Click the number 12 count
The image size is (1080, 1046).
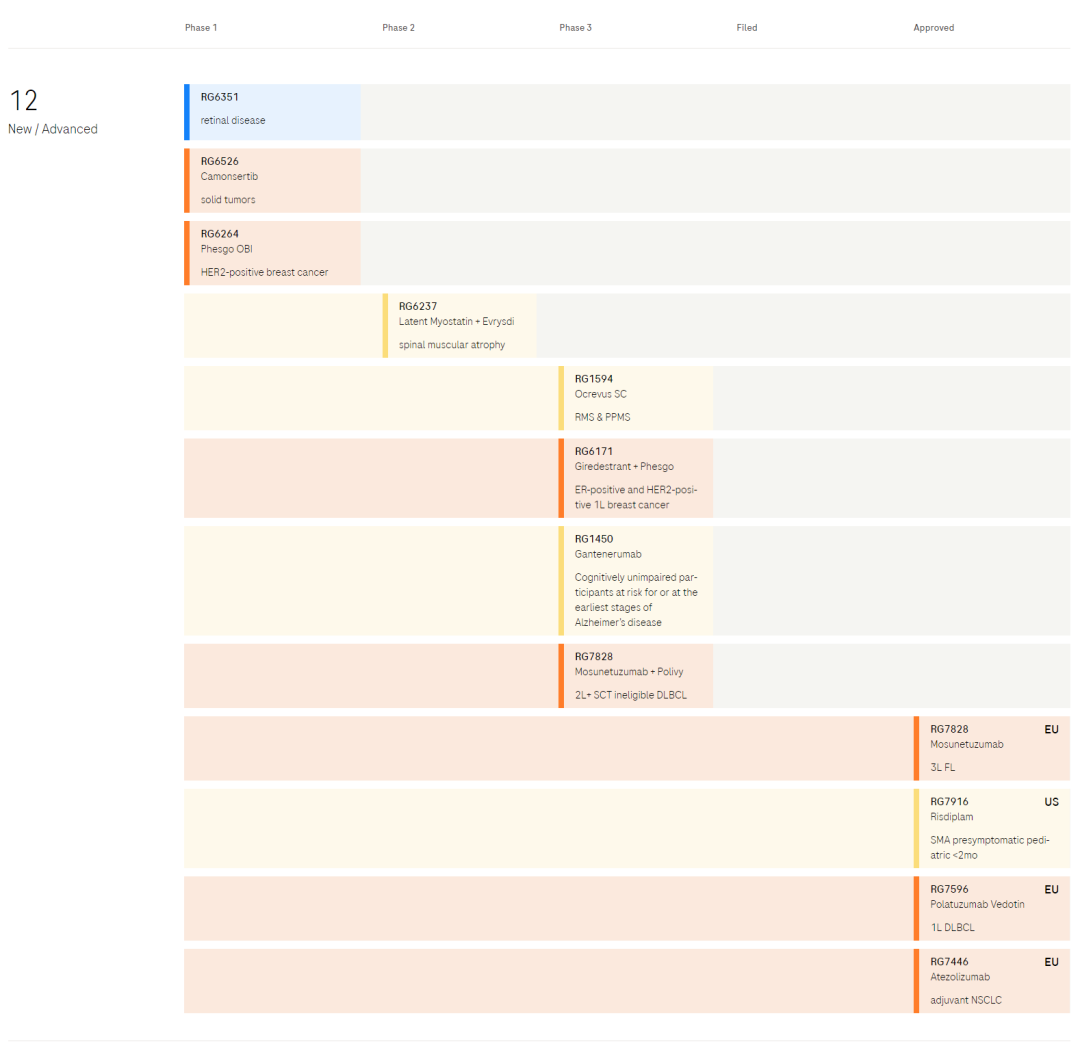pos(23,101)
